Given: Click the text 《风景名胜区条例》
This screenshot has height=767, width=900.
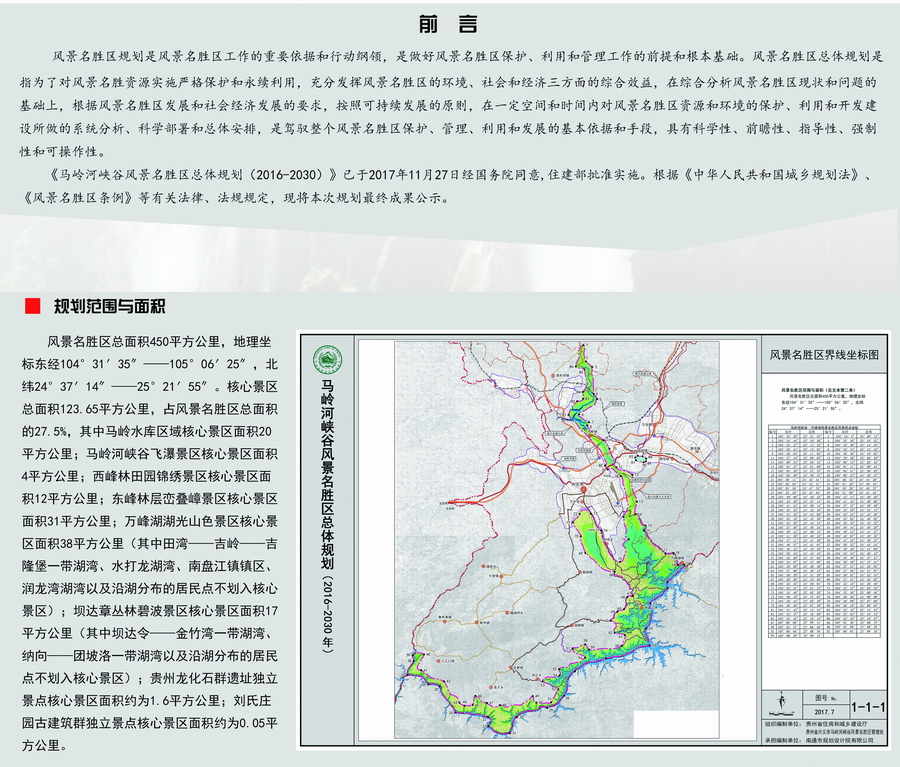Looking at the screenshot, I should [79, 197].
